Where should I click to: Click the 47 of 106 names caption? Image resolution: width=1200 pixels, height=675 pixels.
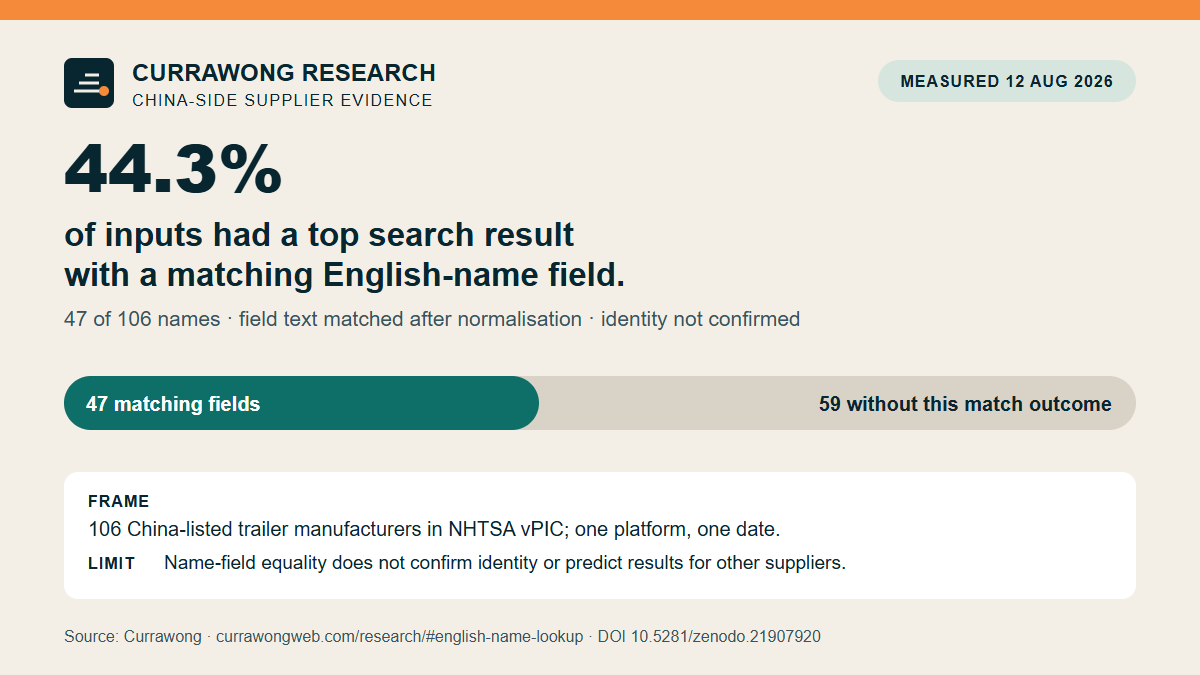(x=142, y=319)
